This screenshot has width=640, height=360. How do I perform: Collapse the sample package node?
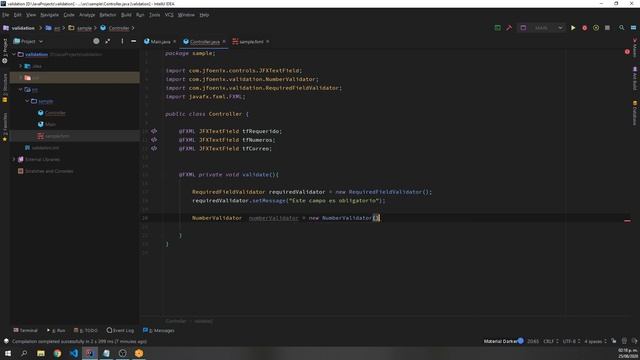pos(27,101)
